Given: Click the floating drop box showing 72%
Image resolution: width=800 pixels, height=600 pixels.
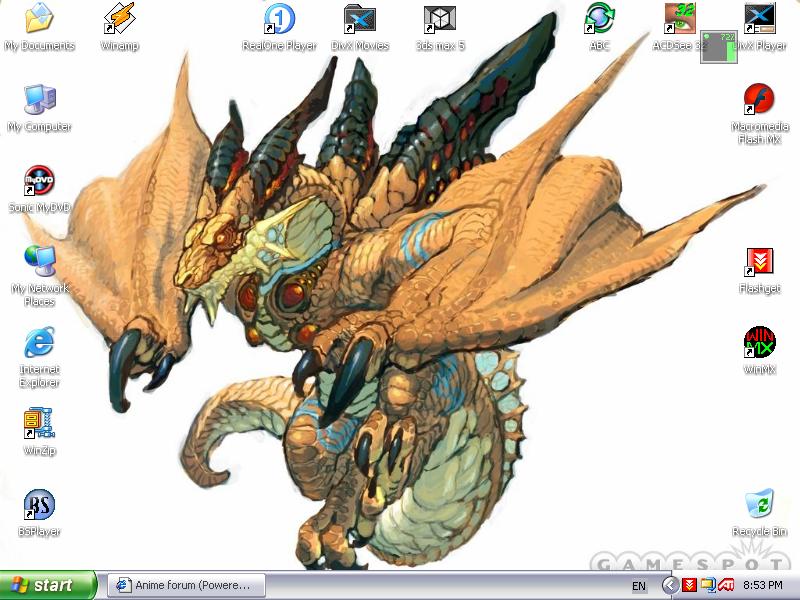Looking at the screenshot, I should 718,47.
